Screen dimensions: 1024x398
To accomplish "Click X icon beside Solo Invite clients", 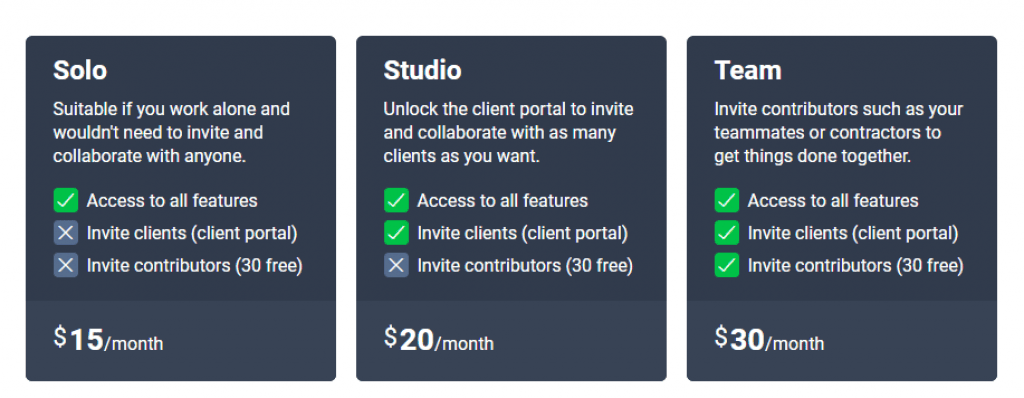I will pos(65,233).
